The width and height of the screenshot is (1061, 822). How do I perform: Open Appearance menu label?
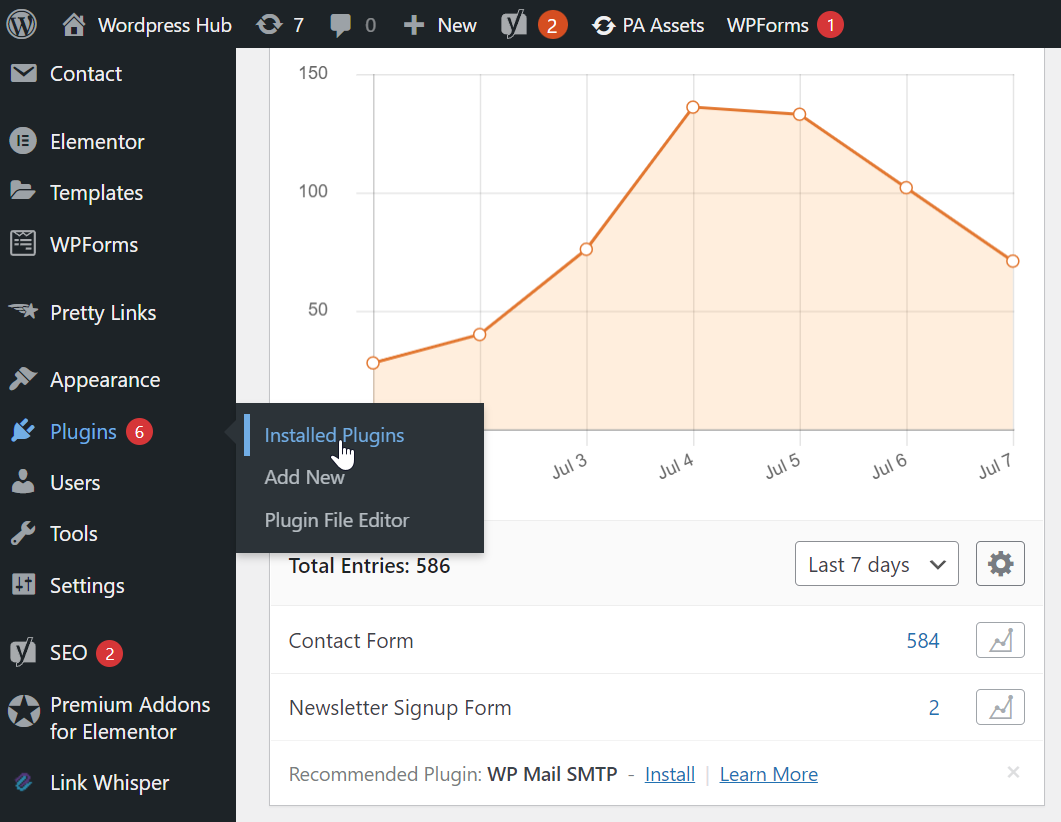point(105,380)
